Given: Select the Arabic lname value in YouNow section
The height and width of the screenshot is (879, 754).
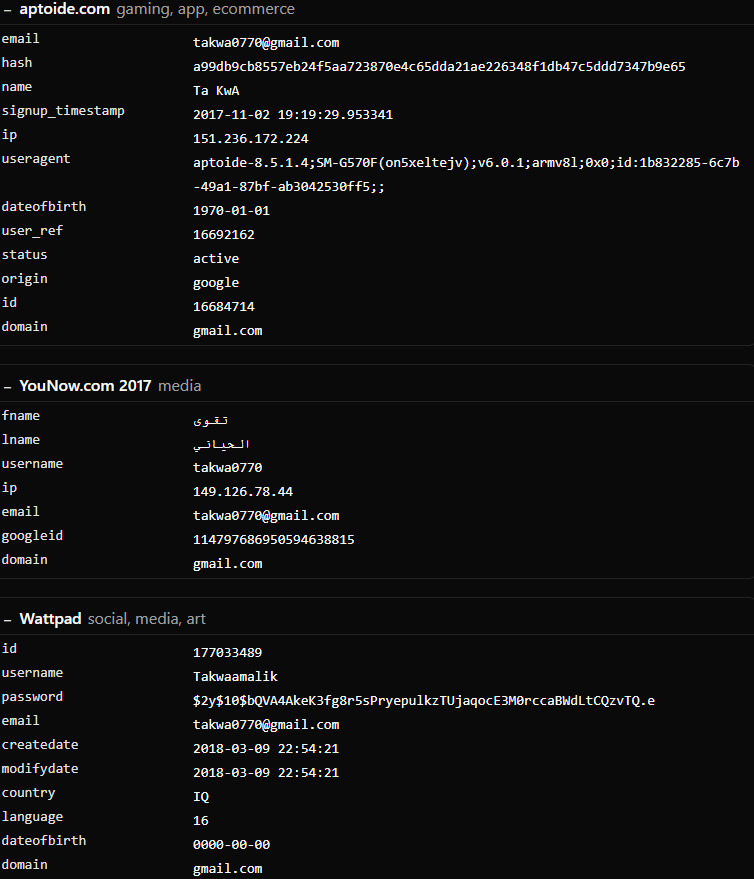Looking at the screenshot, I should coord(221,445).
